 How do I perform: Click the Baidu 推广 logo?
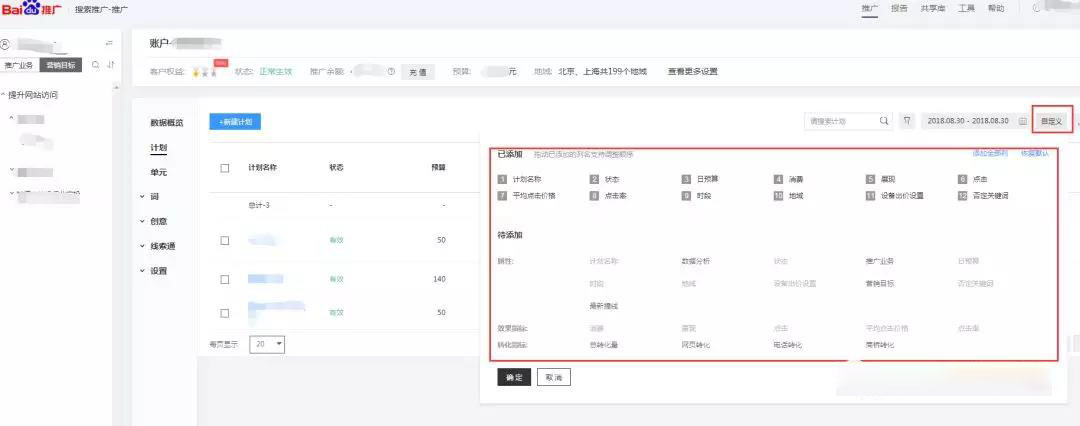click(x=32, y=10)
